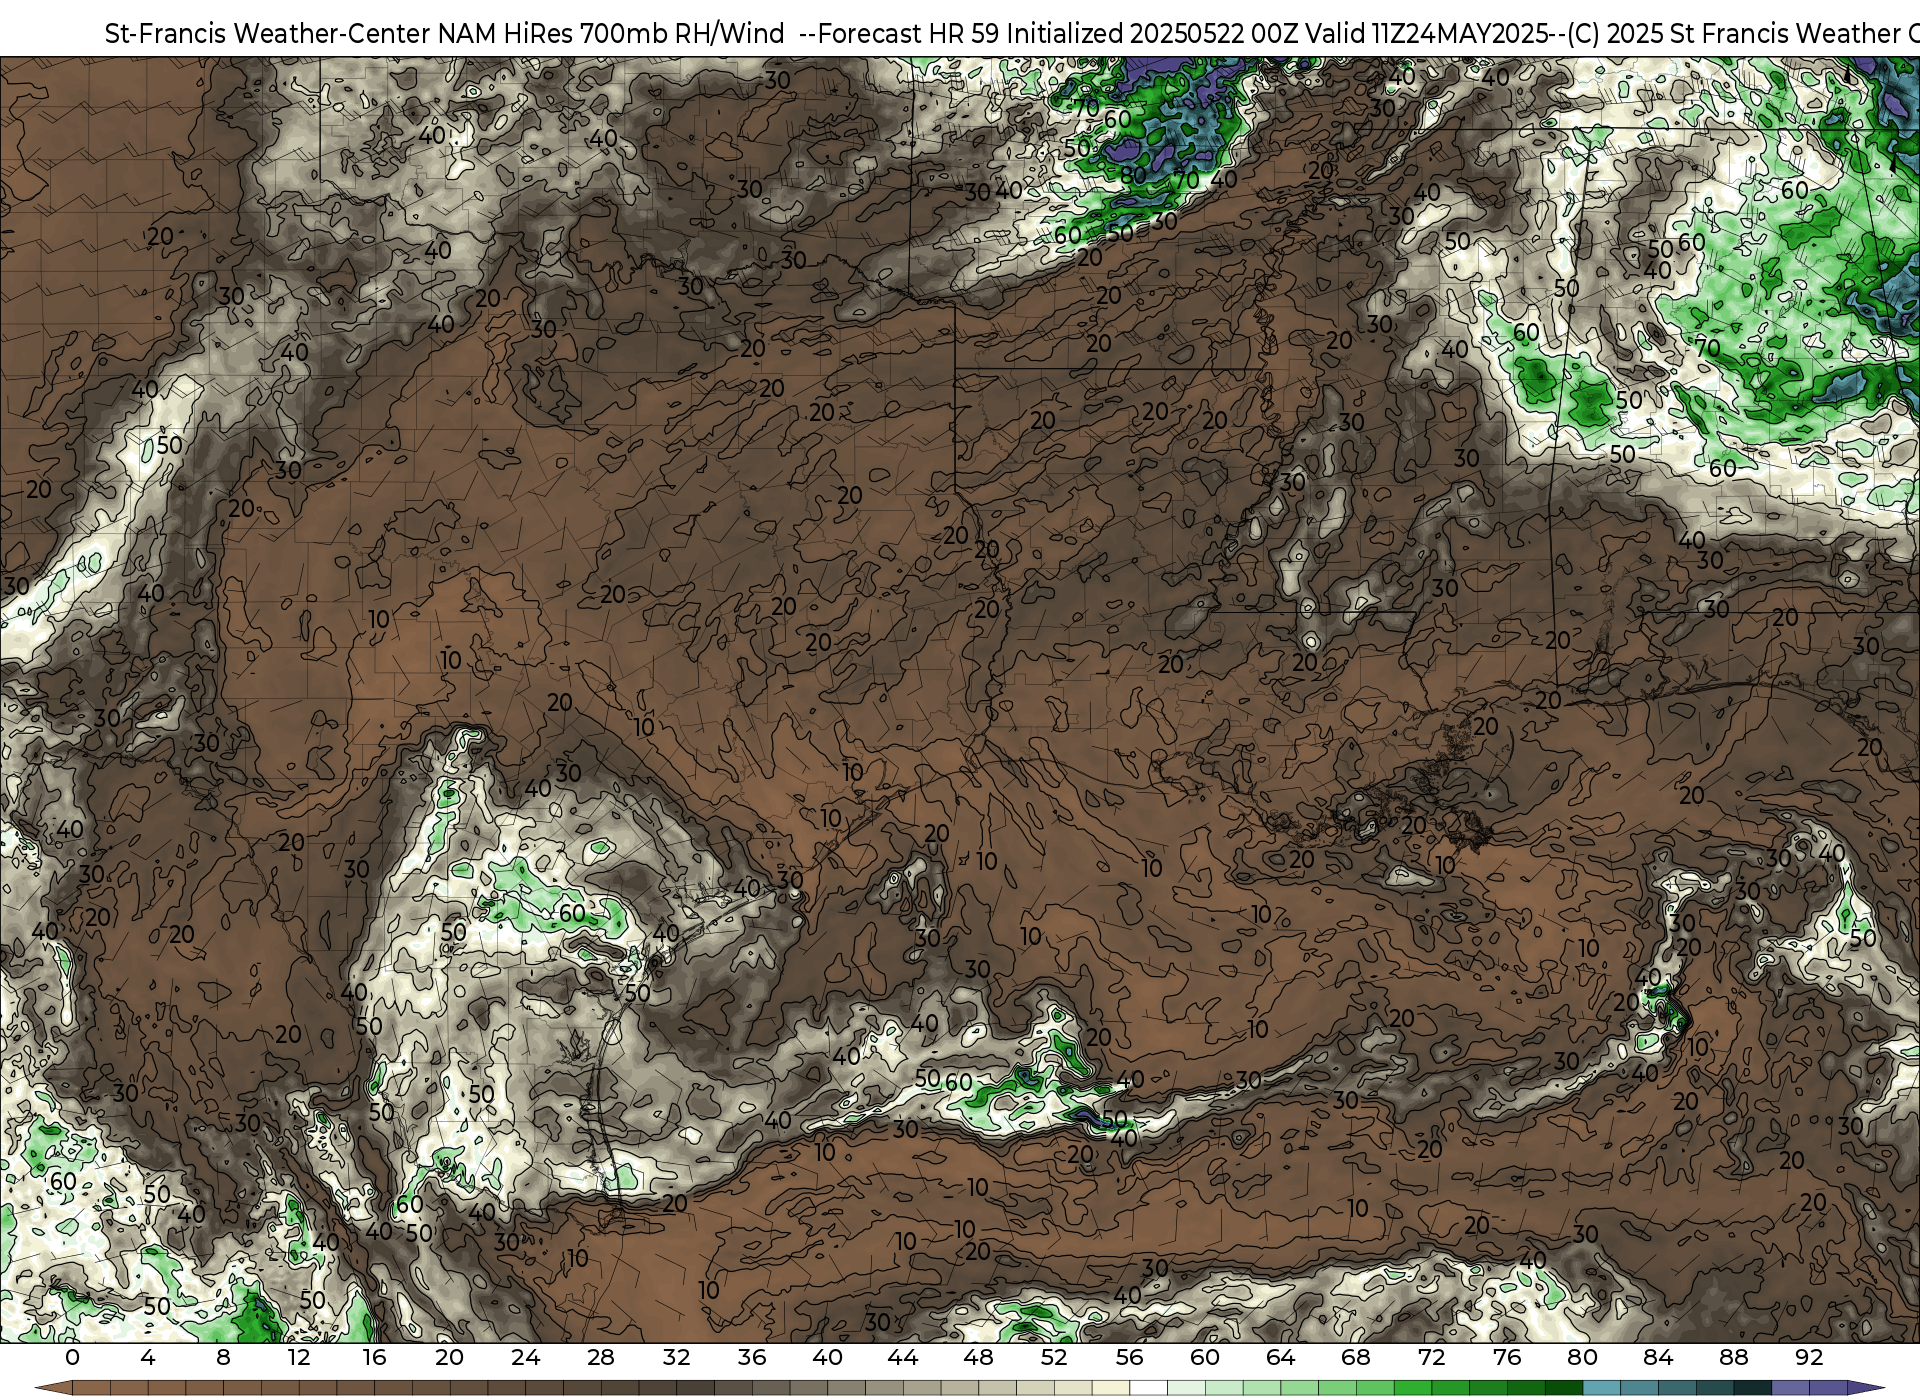
Task: Click the colorbar label "92"
Action: click(x=1809, y=1358)
